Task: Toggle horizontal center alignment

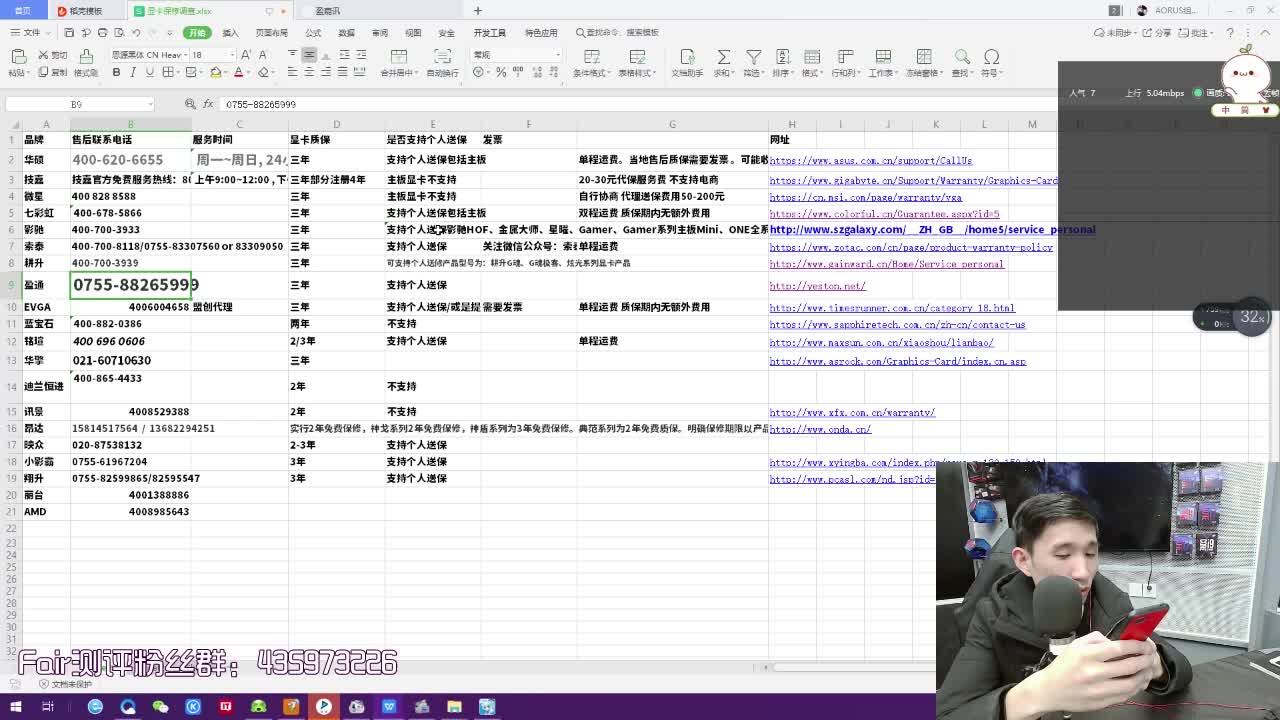Action: [x=309, y=72]
